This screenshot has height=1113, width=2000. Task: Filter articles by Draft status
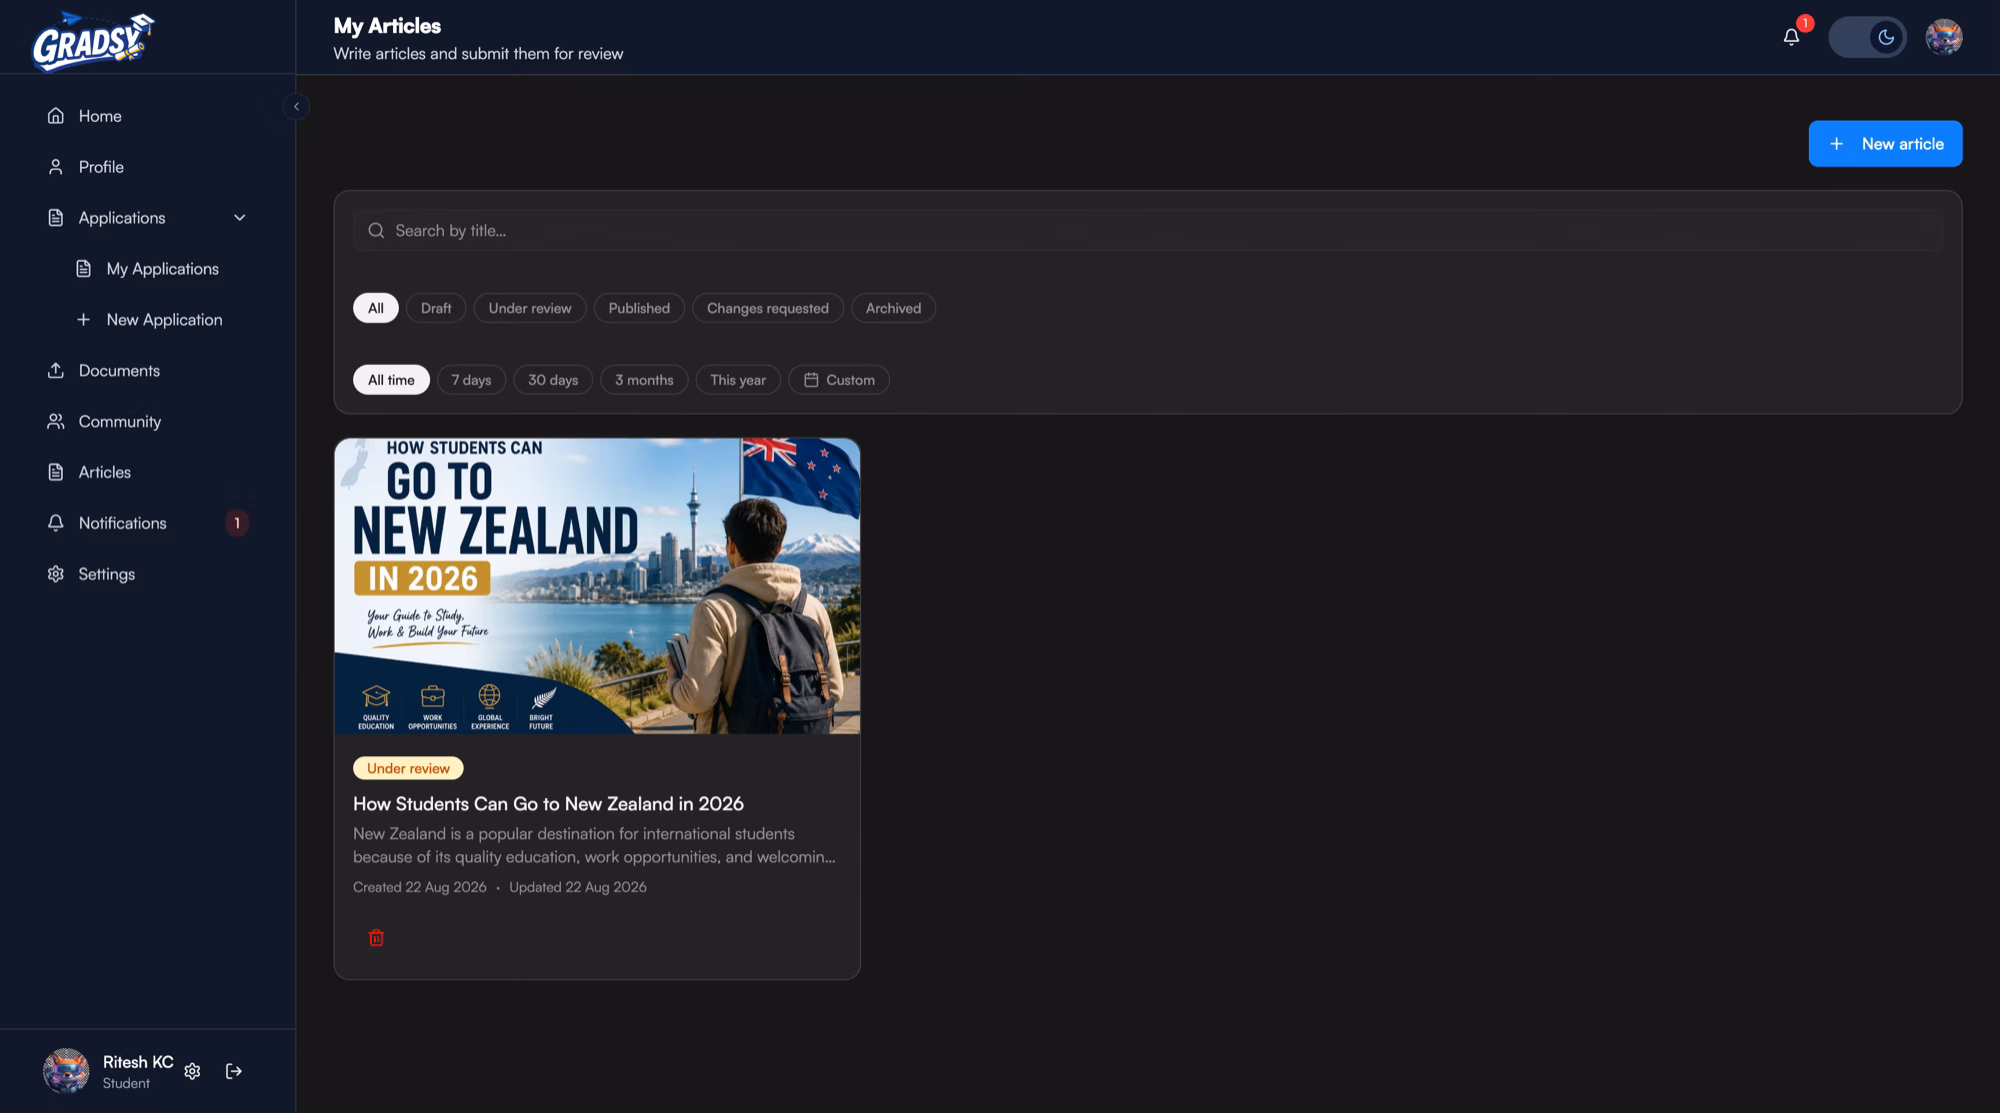point(436,308)
